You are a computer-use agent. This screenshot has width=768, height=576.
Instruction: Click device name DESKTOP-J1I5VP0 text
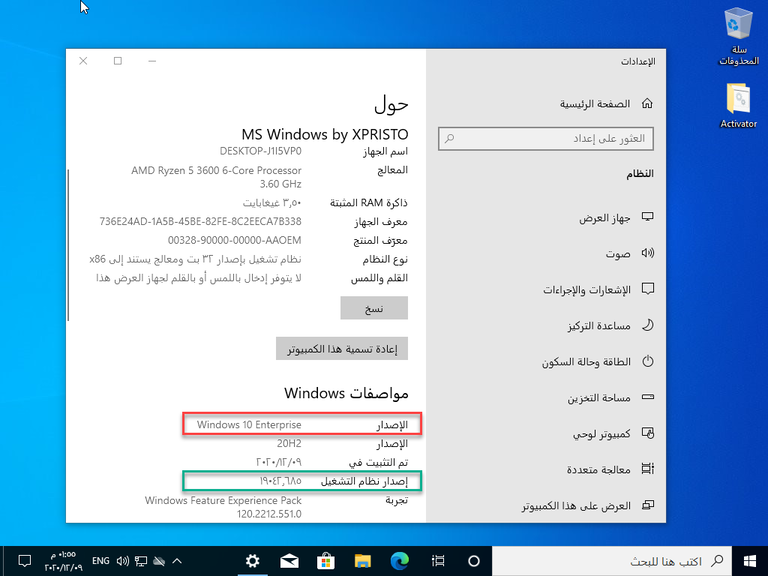pyautogui.click(x=261, y=151)
